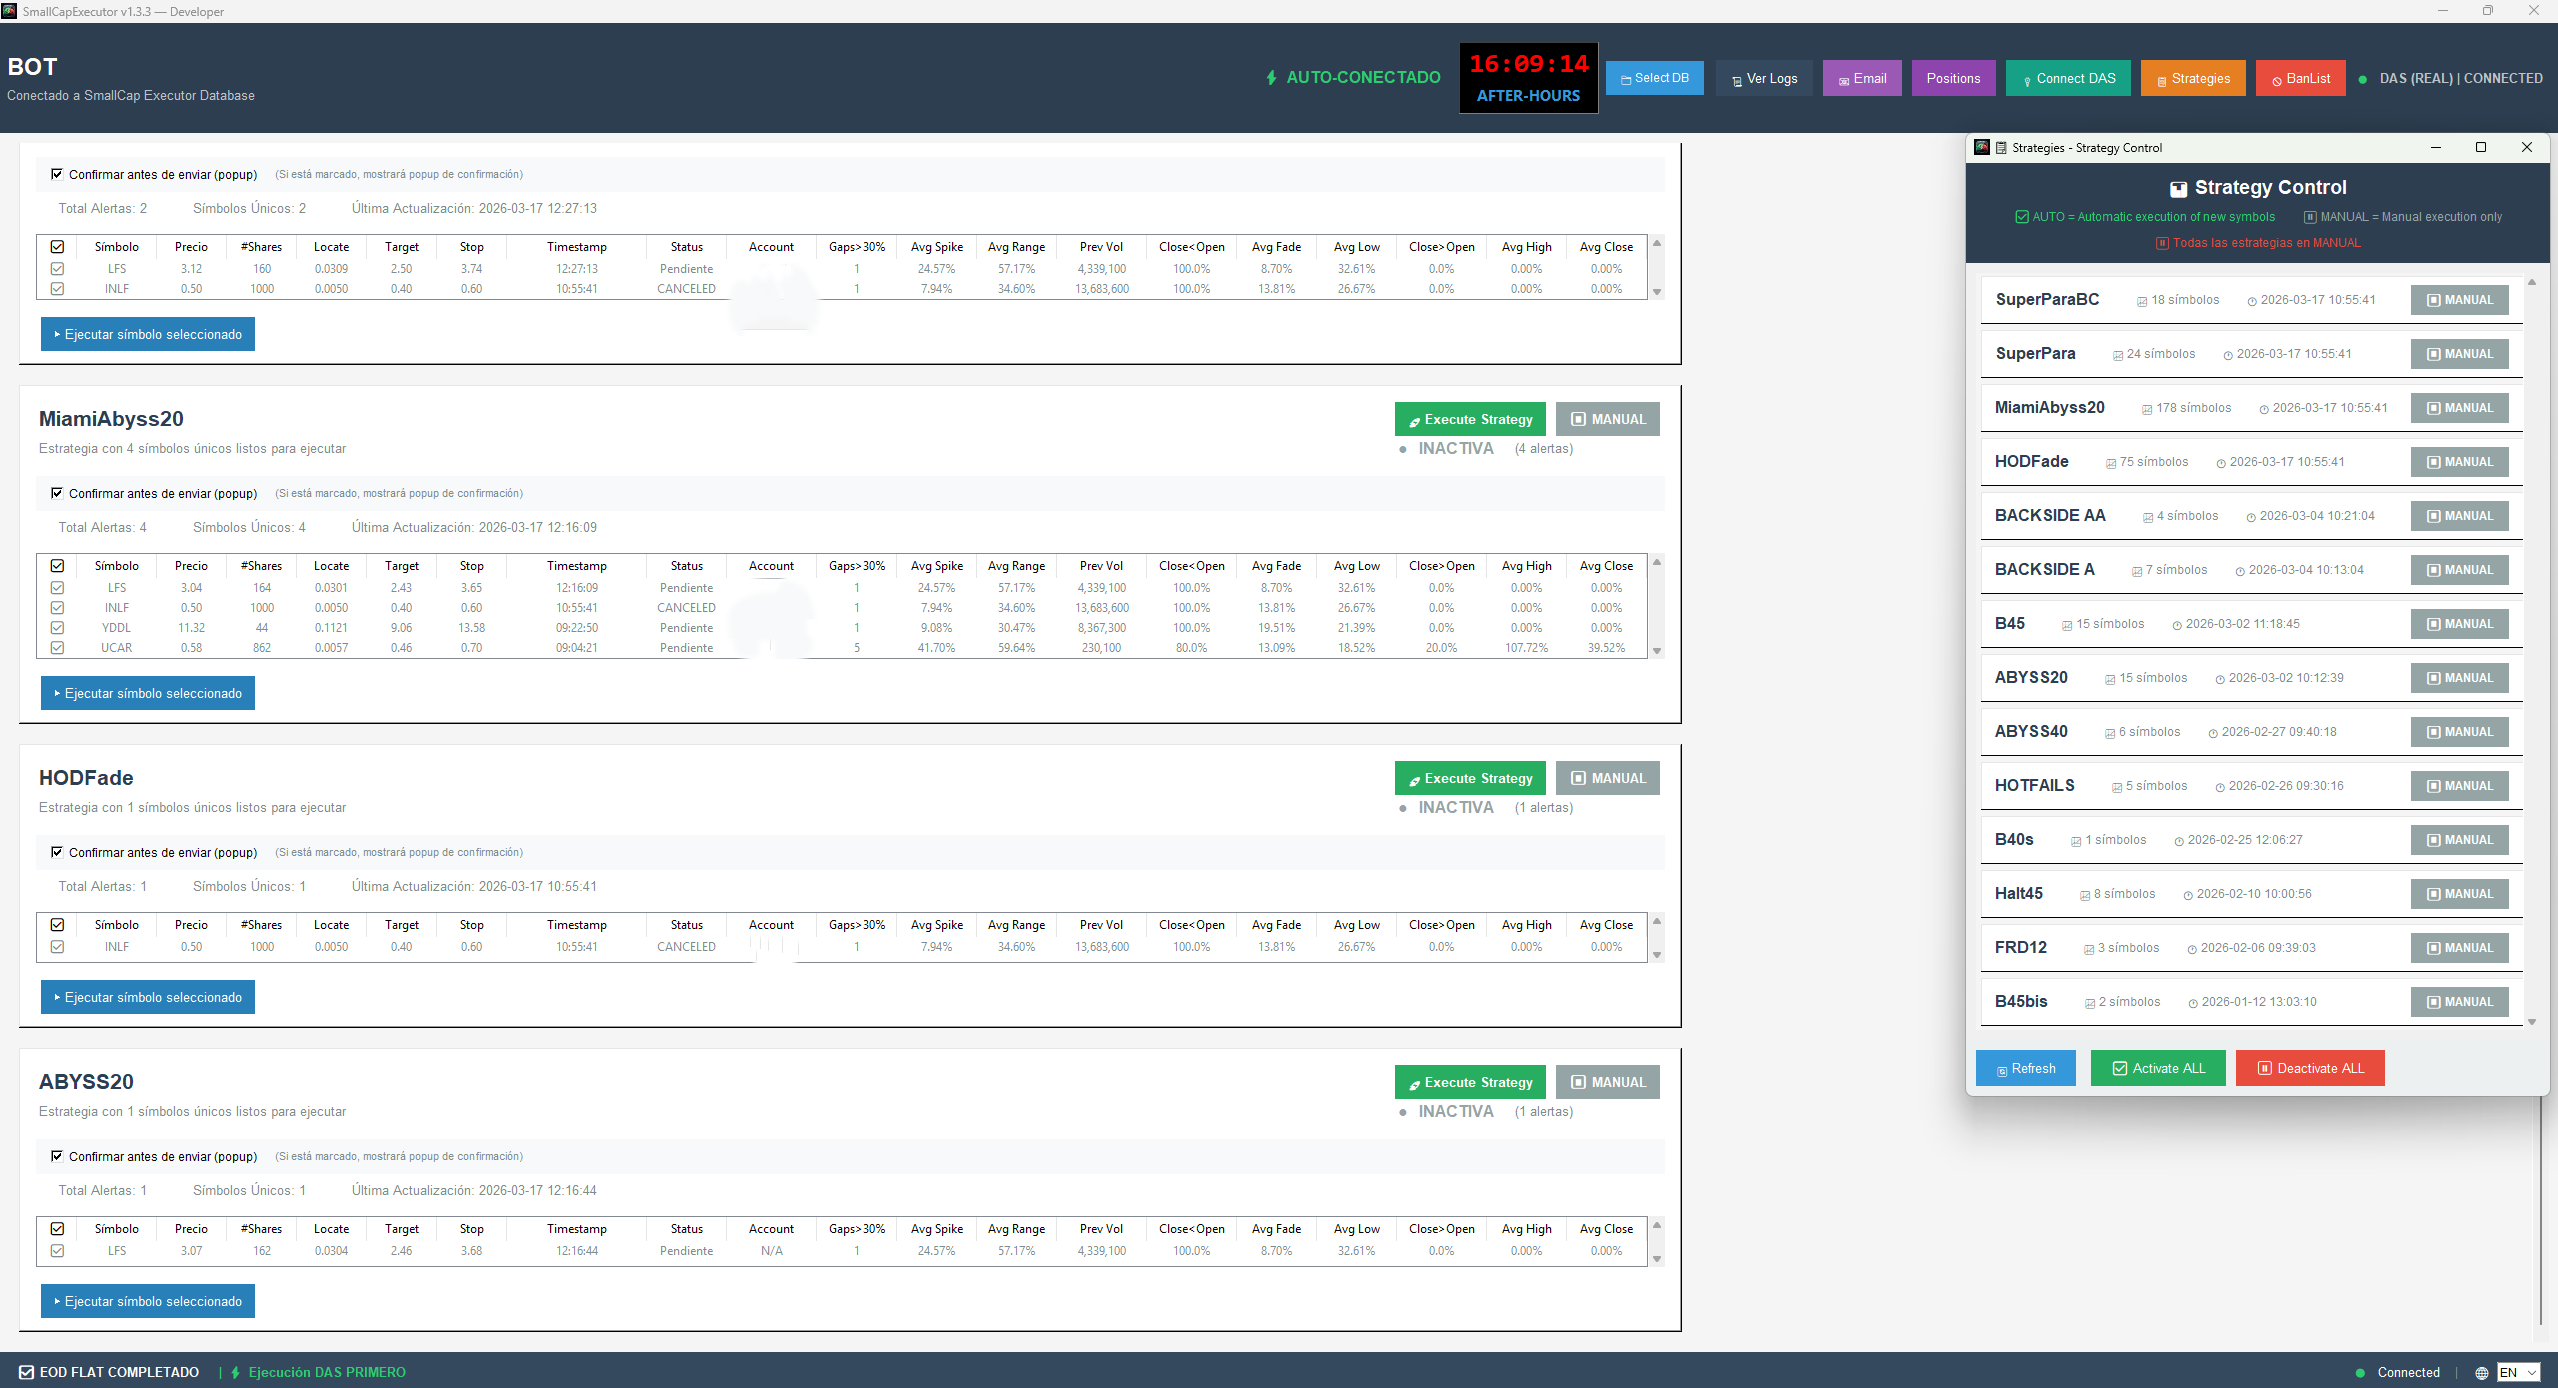Open the Strategies button in header
2558x1388 pixels.
coord(2193,78)
